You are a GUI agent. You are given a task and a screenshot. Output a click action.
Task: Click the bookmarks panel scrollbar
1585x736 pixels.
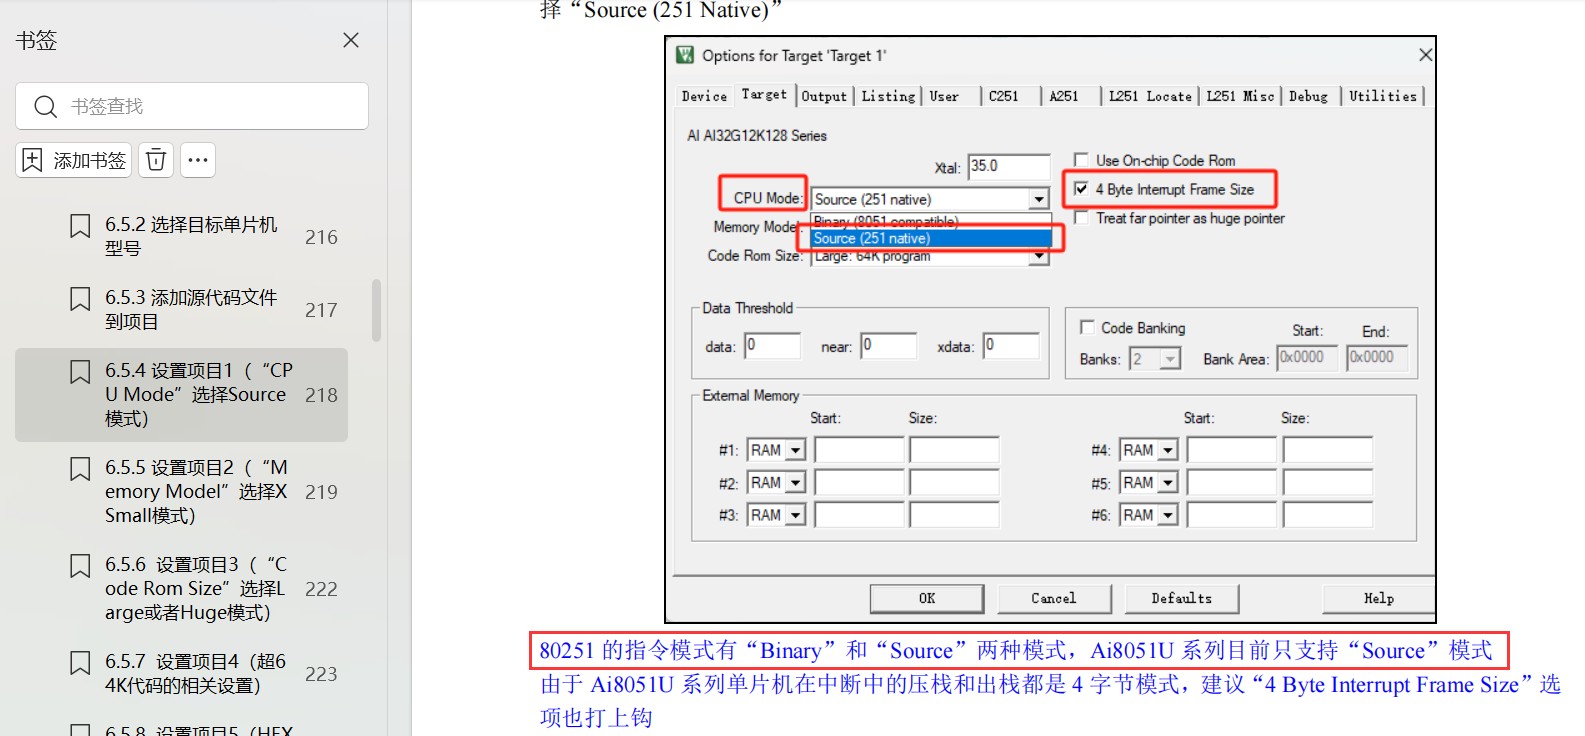pos(377,310)
